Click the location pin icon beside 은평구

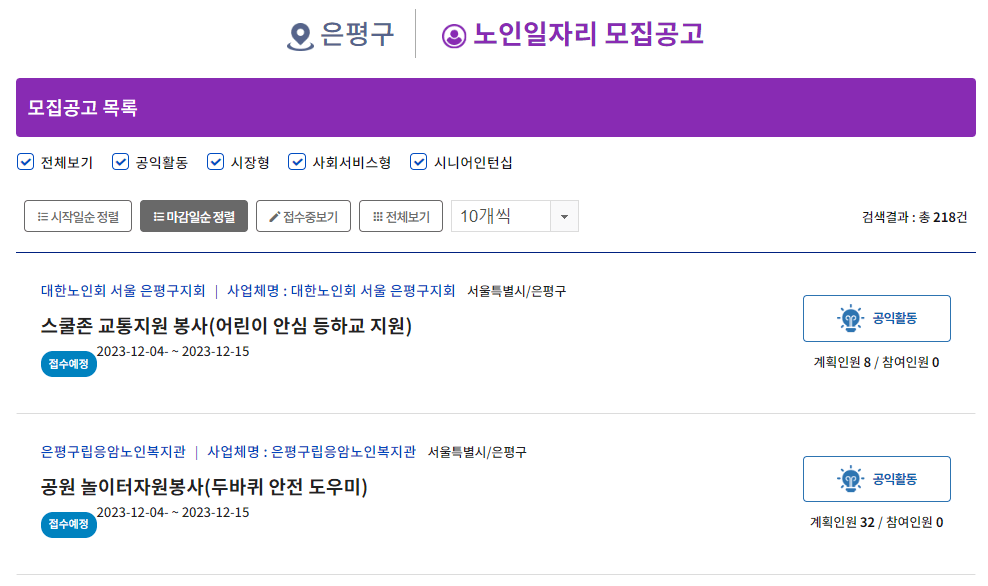point(298,33)
